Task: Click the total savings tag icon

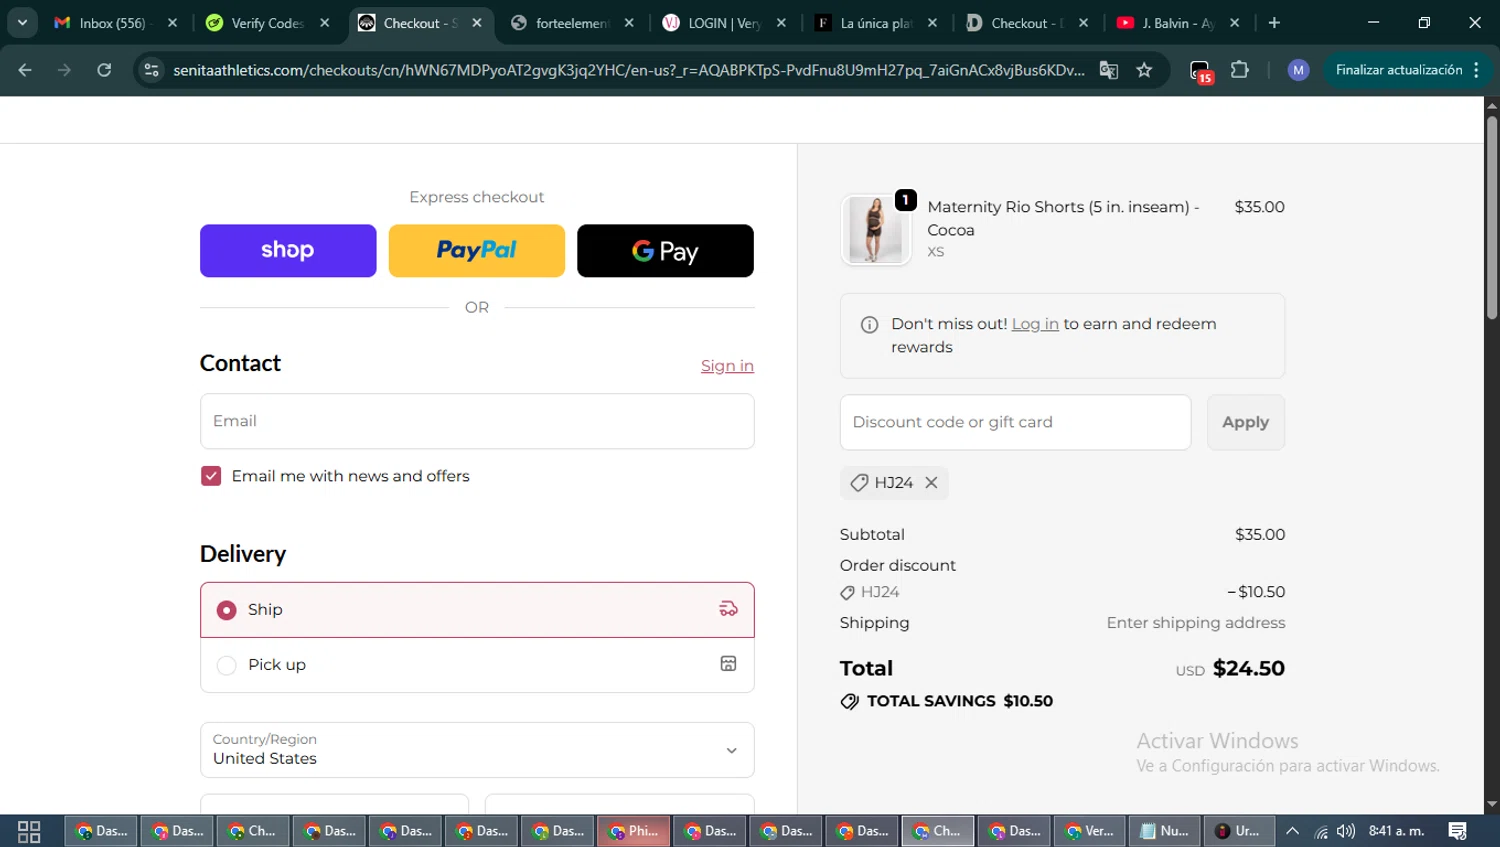Action: [x=850, y=701]
